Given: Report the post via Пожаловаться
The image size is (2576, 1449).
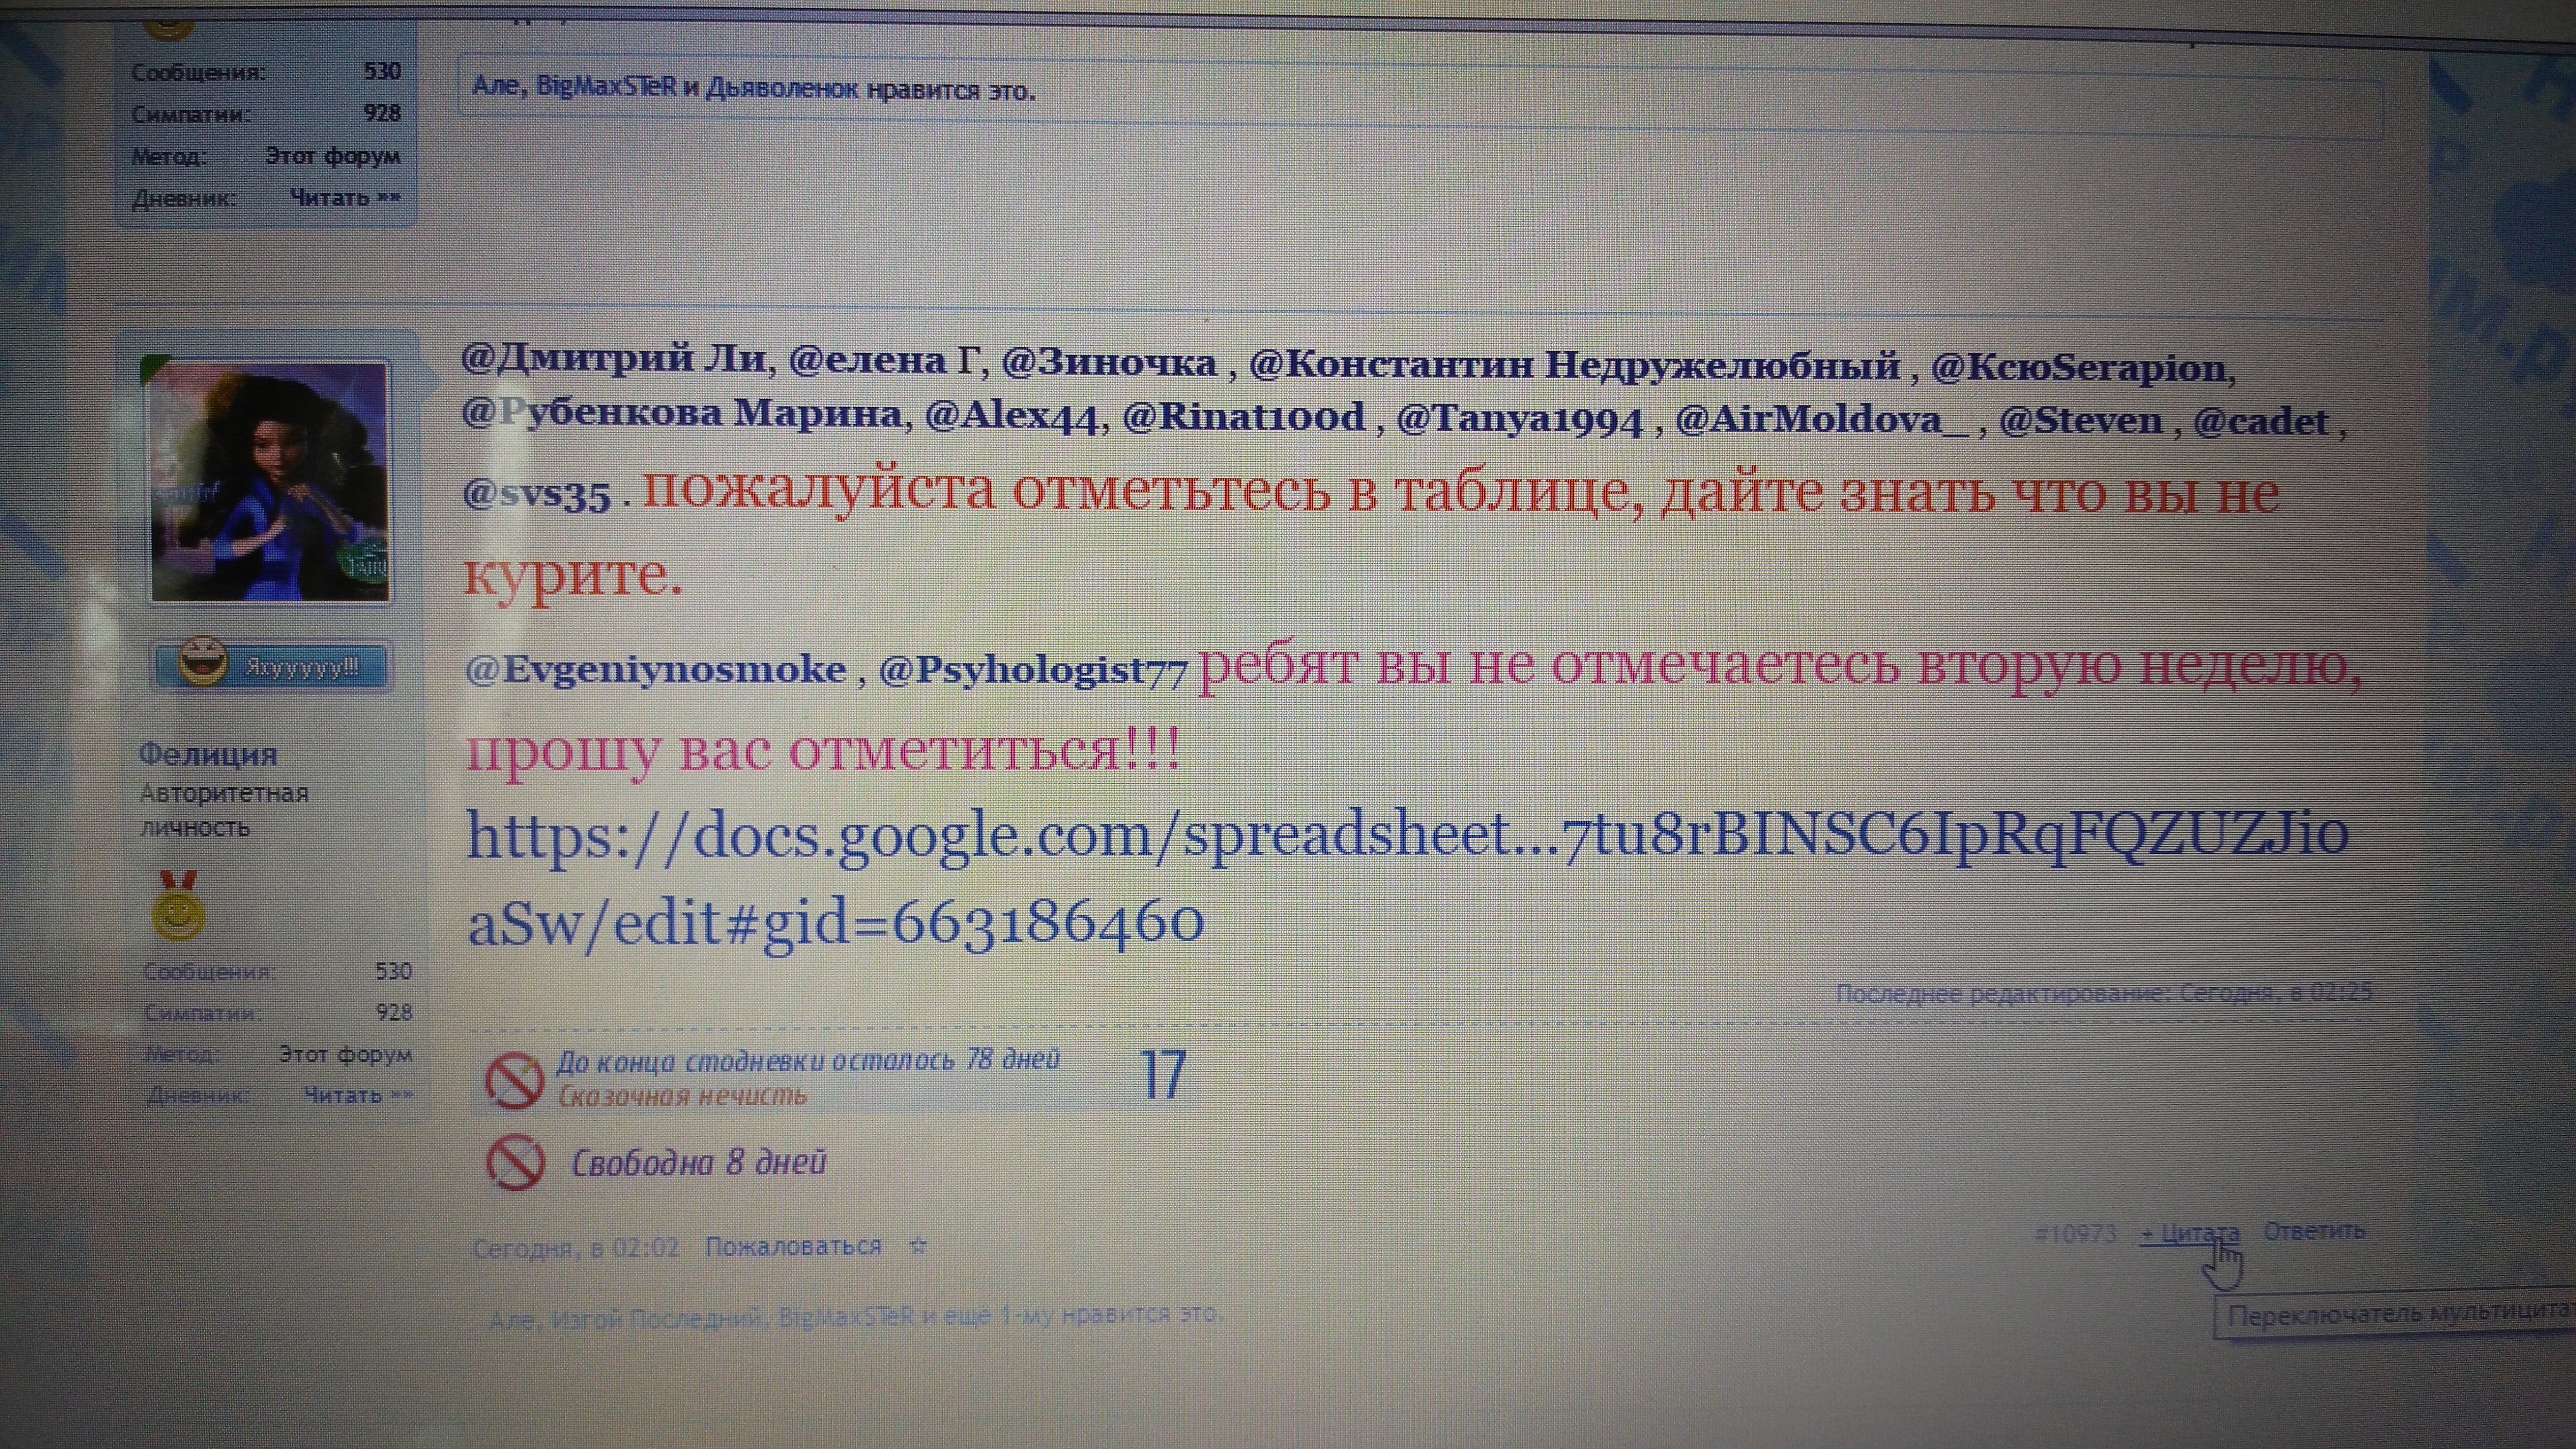Looking at the screenshot, I should pyautogui.click(x=793, y=1247).
